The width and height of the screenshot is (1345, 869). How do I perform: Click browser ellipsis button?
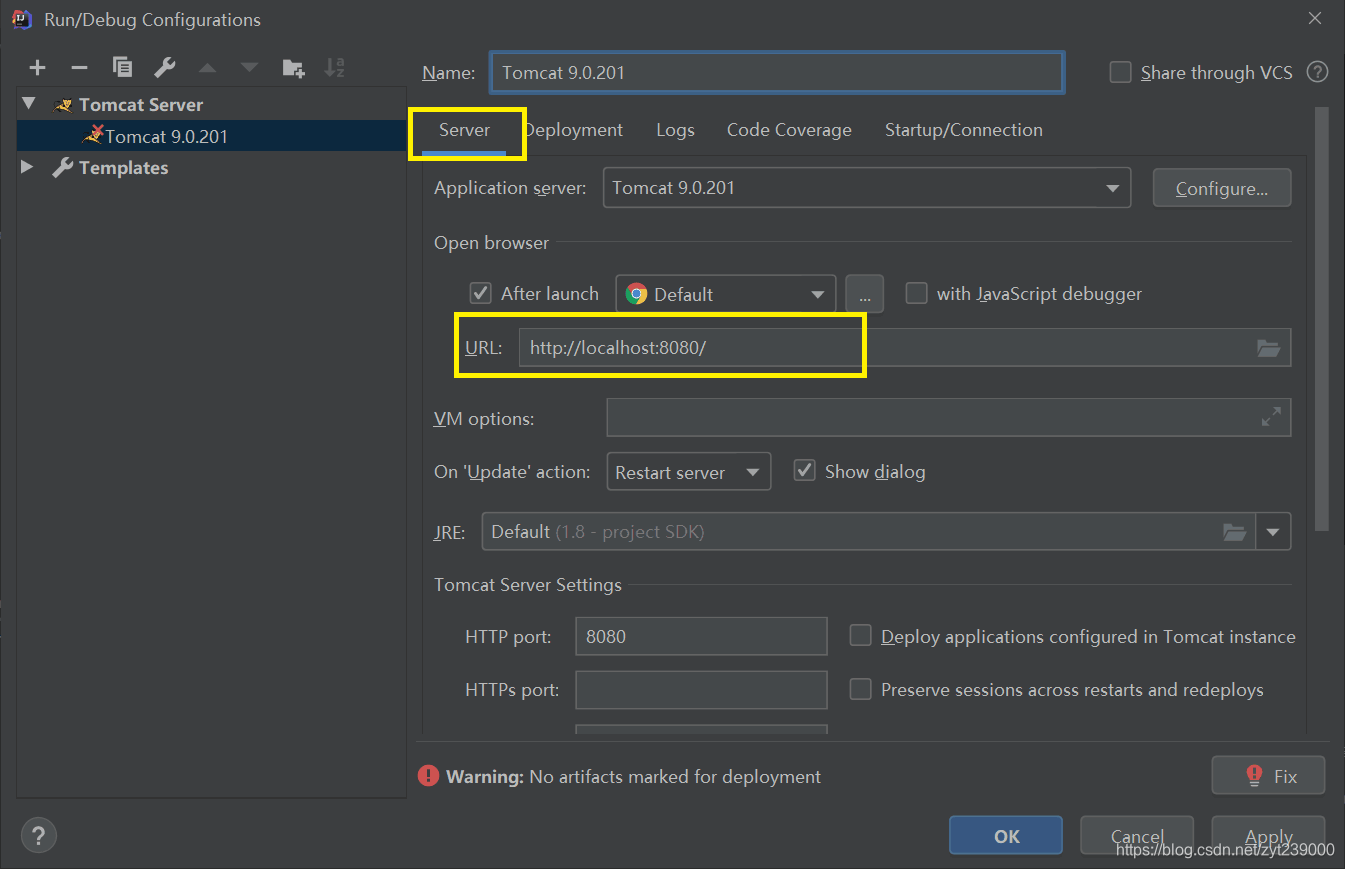pyautogui.click(x=865, y=294)
